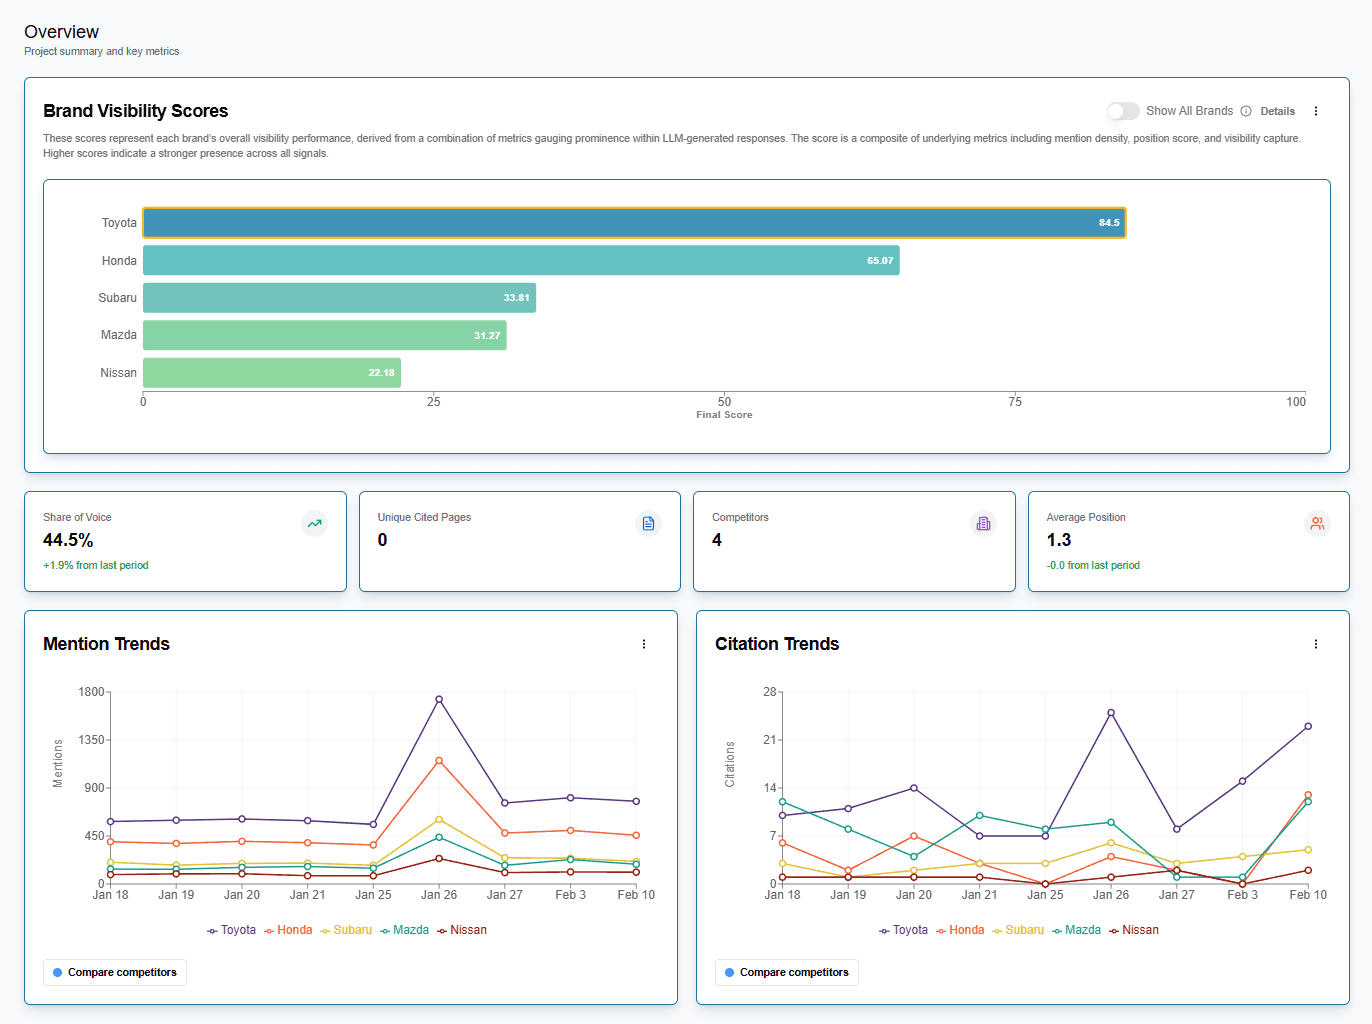Toggle Honda in the Mention Trends legend
1372x1024 pixels.
pos(293,930)
